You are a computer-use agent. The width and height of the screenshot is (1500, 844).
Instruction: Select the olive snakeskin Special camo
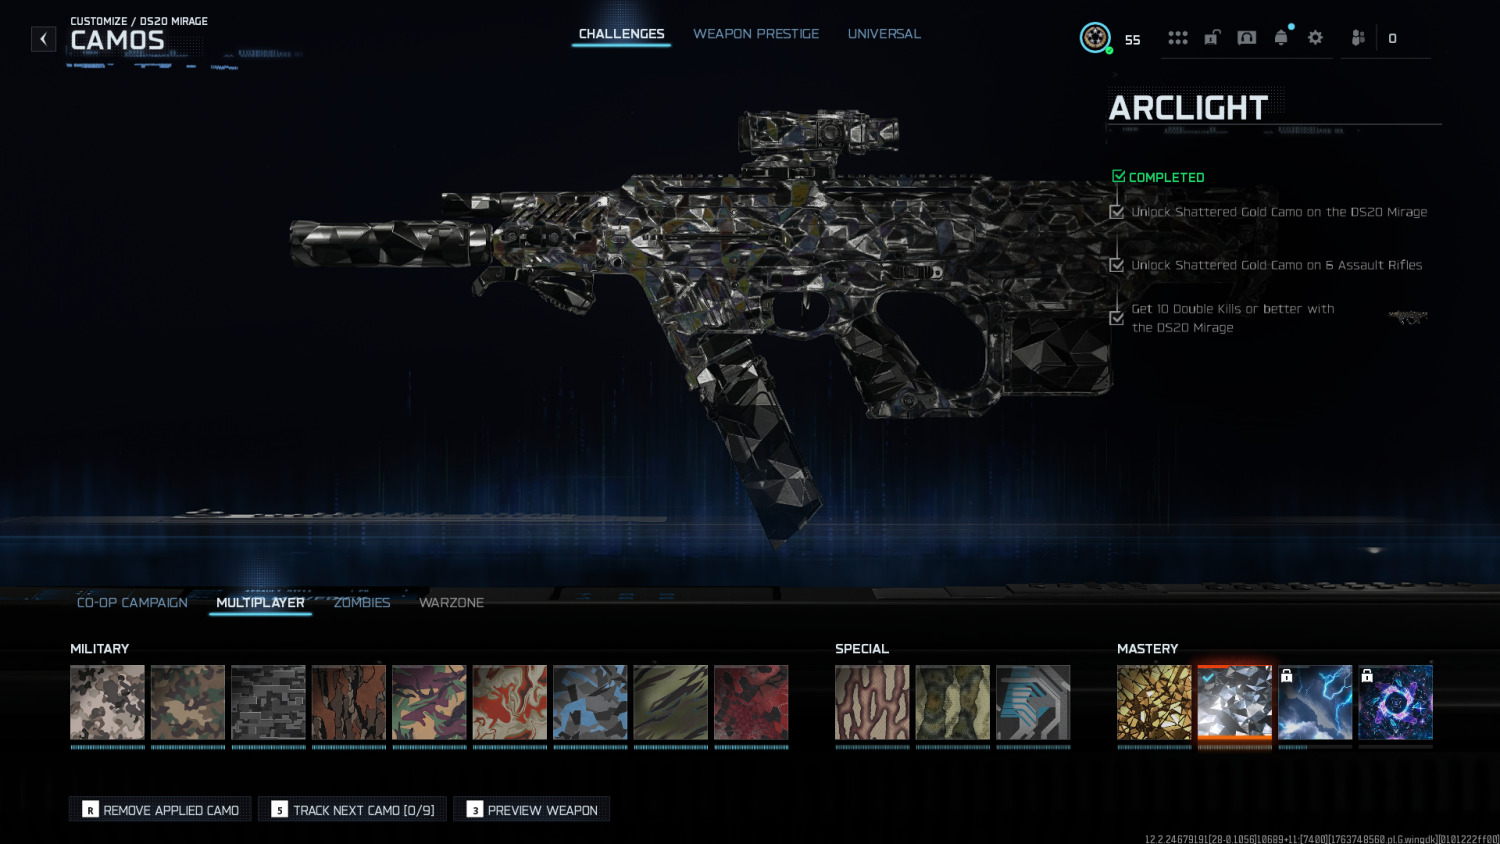tap(953, 703)
